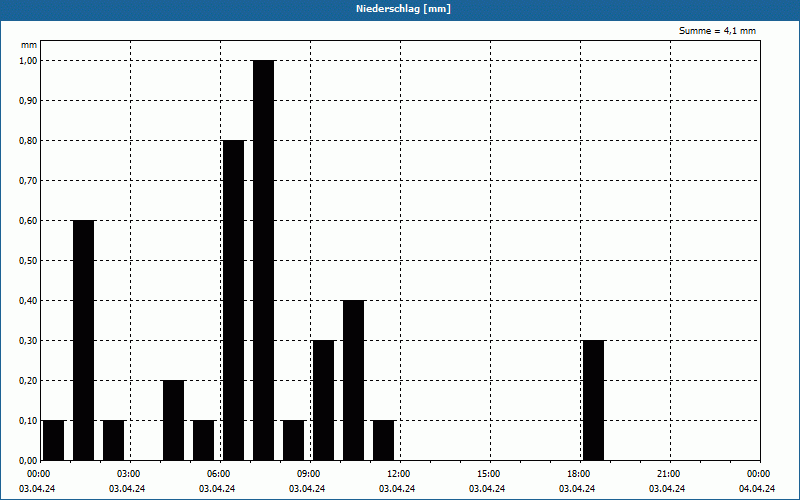Click the "0,90" y-axis value

click(x=29, y=101)
